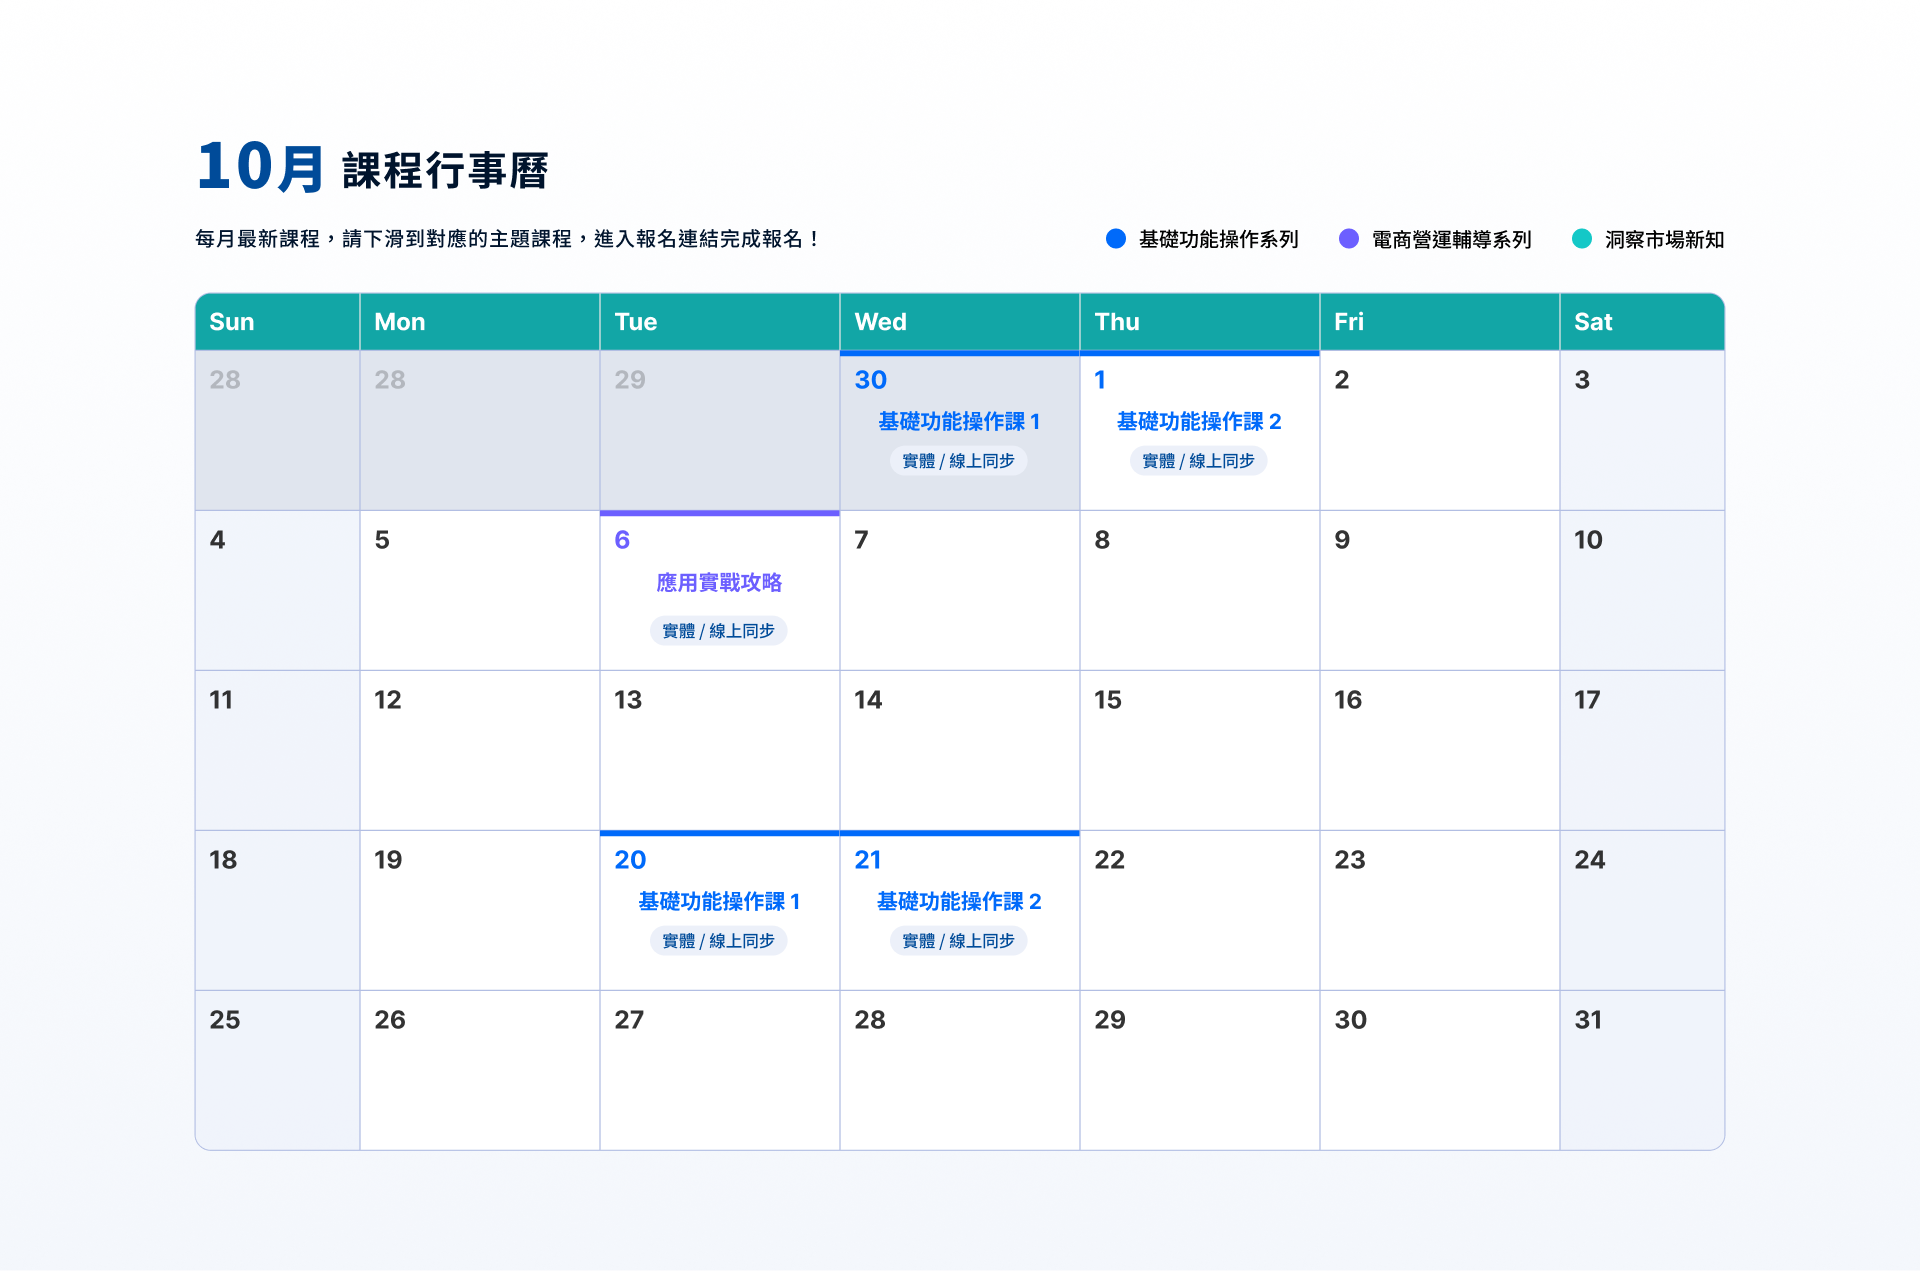This screenshot has height=1271, width=1920.
Task: Select date 26 on Monday
Action: pos(390,1020)
